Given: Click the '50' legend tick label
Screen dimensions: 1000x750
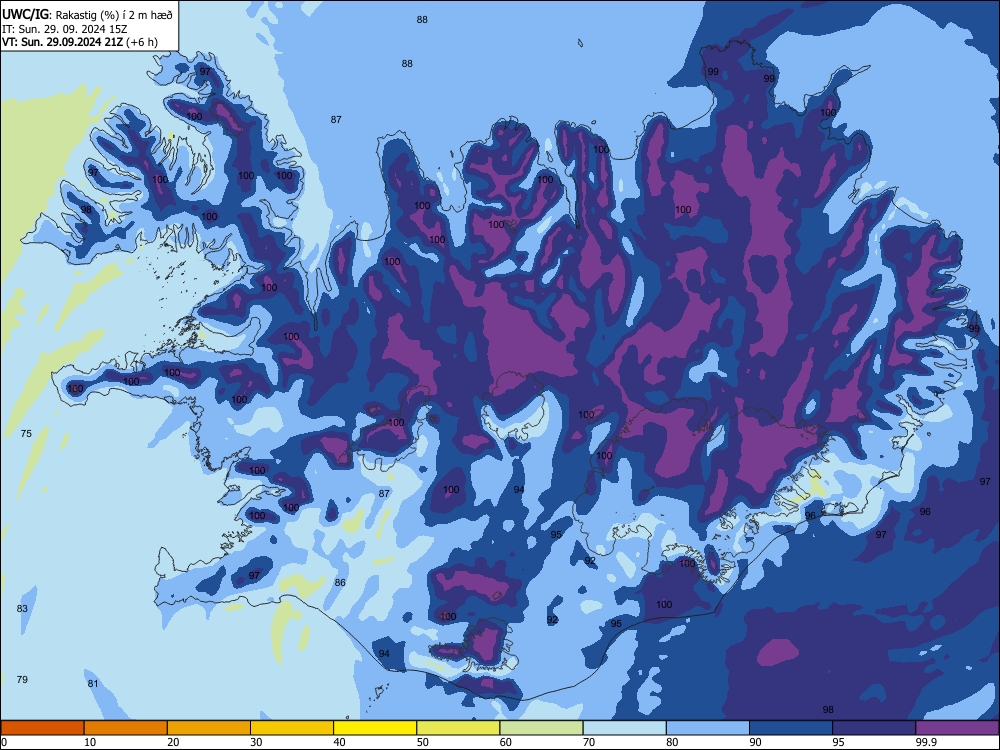Looking at the screenshot, I should point(423,742).
